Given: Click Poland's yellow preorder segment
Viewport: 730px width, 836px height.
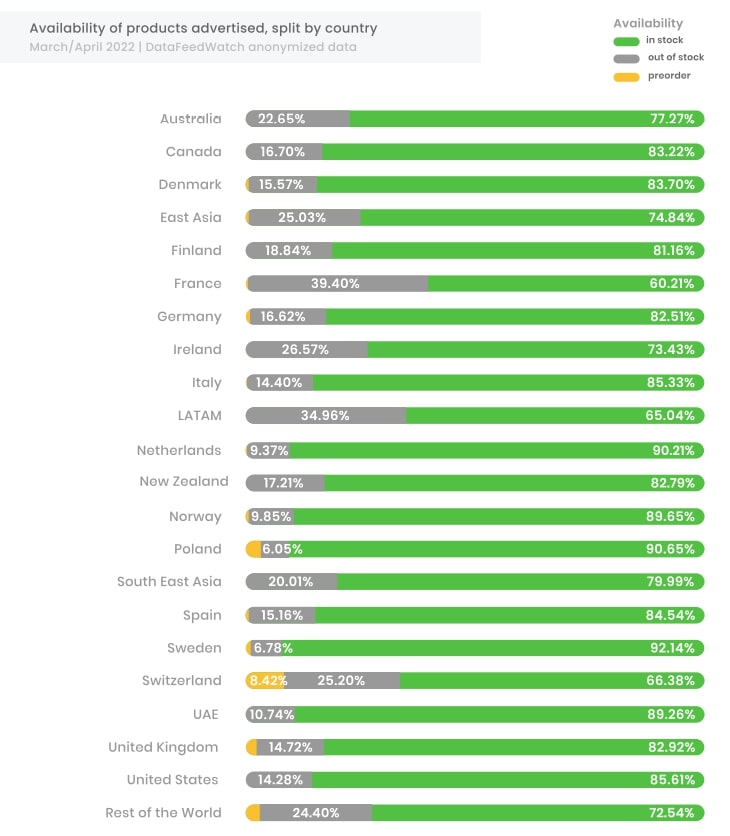Looking at the screenshot, I should click(x=254, y=549).
